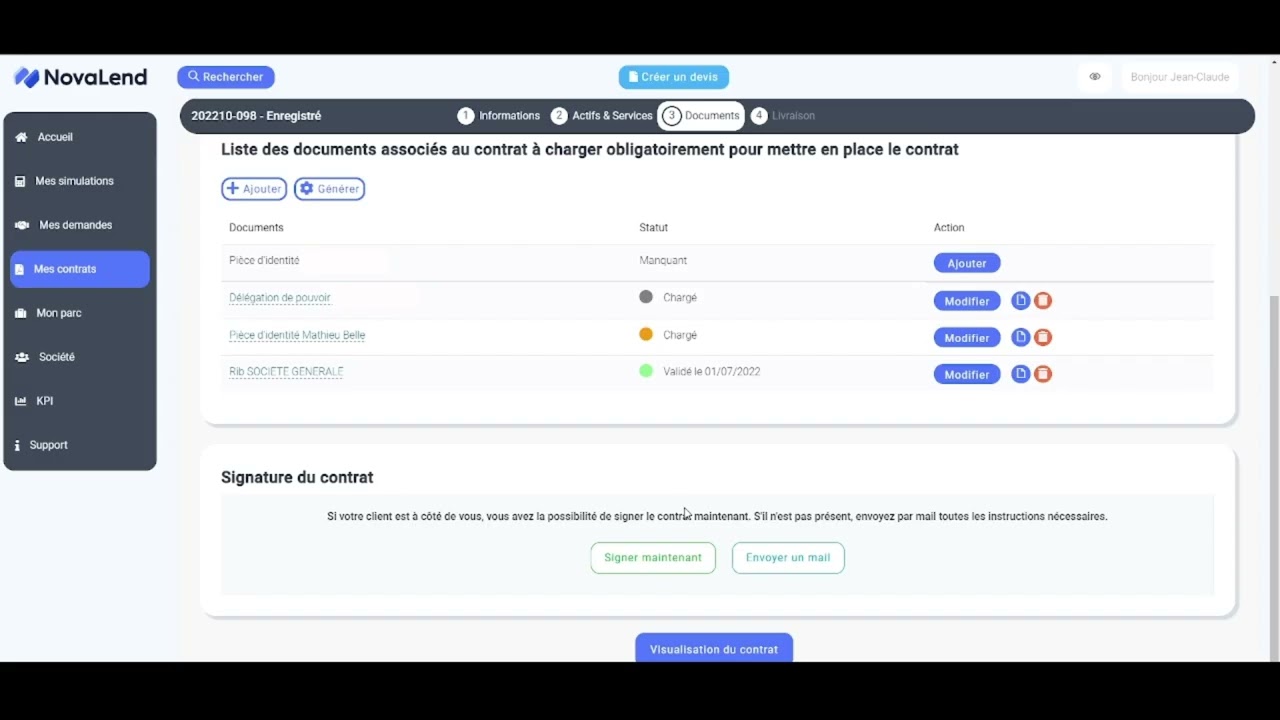
Task: Click the Société people icon
Action: point(22,357)
